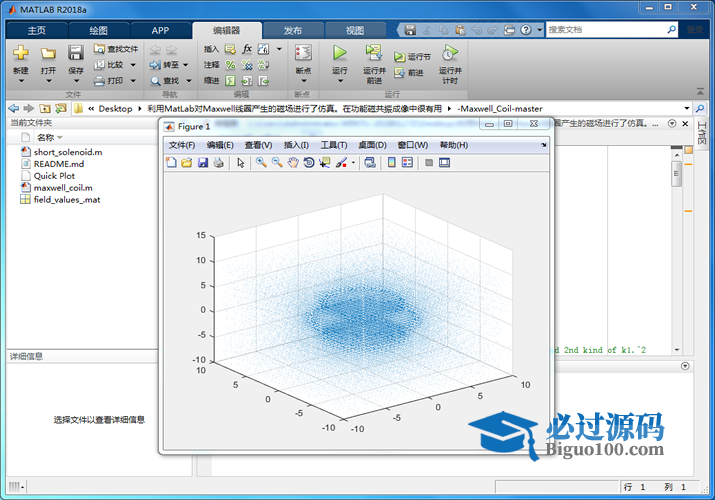This screenshot has width=715, height=500.
Task: Click the 转至 (Go To) button
Action: pos(165,65)
